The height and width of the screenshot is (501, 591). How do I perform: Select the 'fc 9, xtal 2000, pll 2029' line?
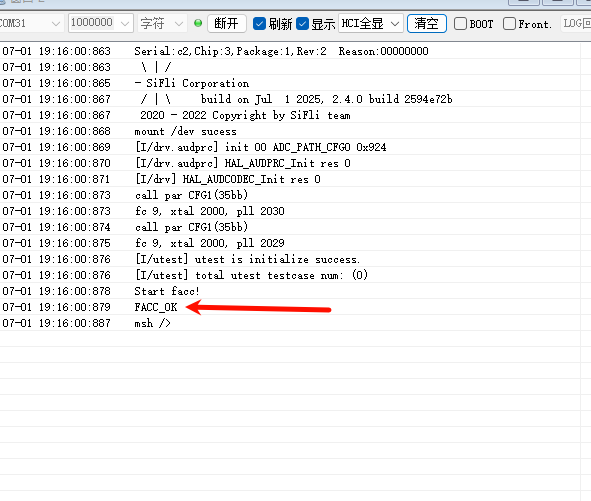[210, 243]
